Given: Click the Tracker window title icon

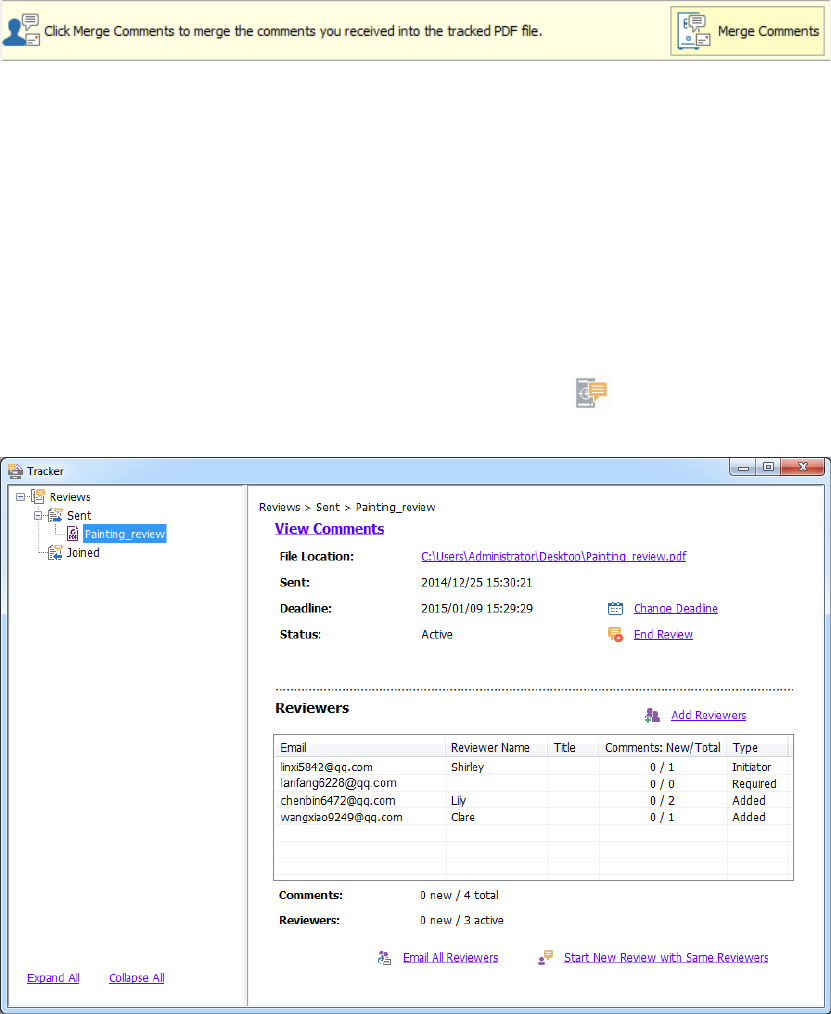Looking at the screenshot, I should (x=16, y=471).
